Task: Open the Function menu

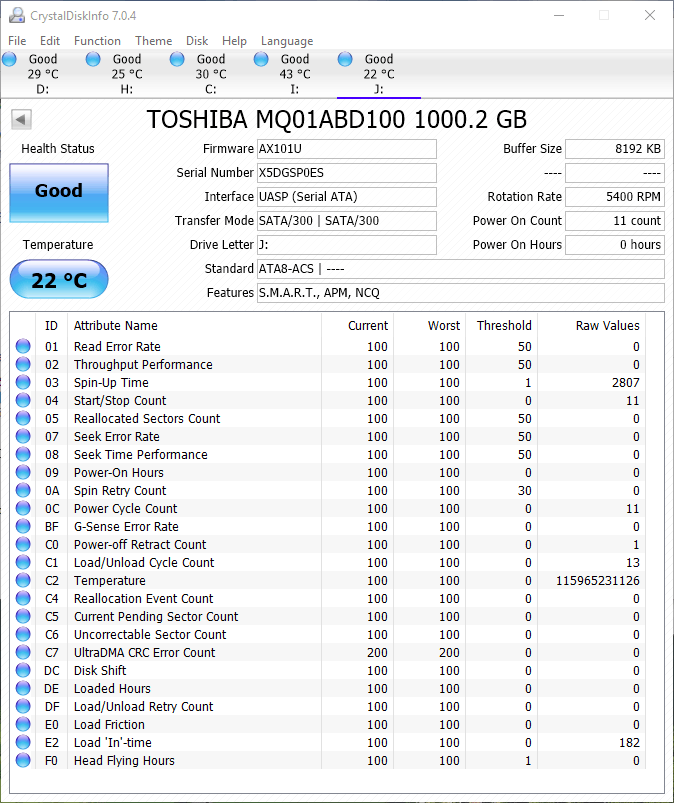Action: point(97,40)
